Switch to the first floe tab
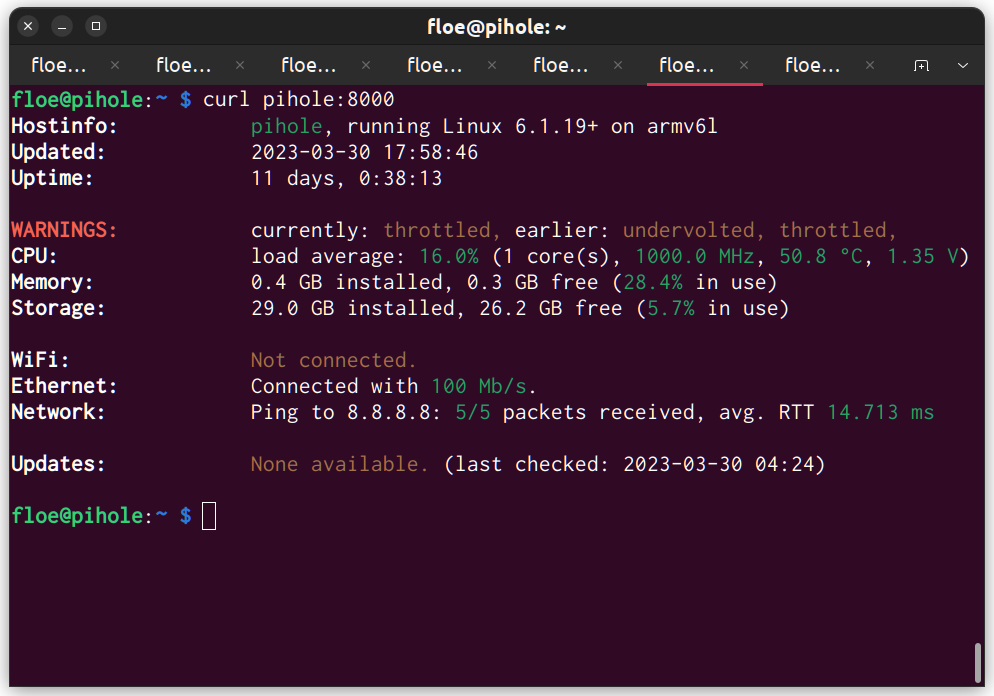Viewport: 994px width, 696px height. [x=58, y=65]
